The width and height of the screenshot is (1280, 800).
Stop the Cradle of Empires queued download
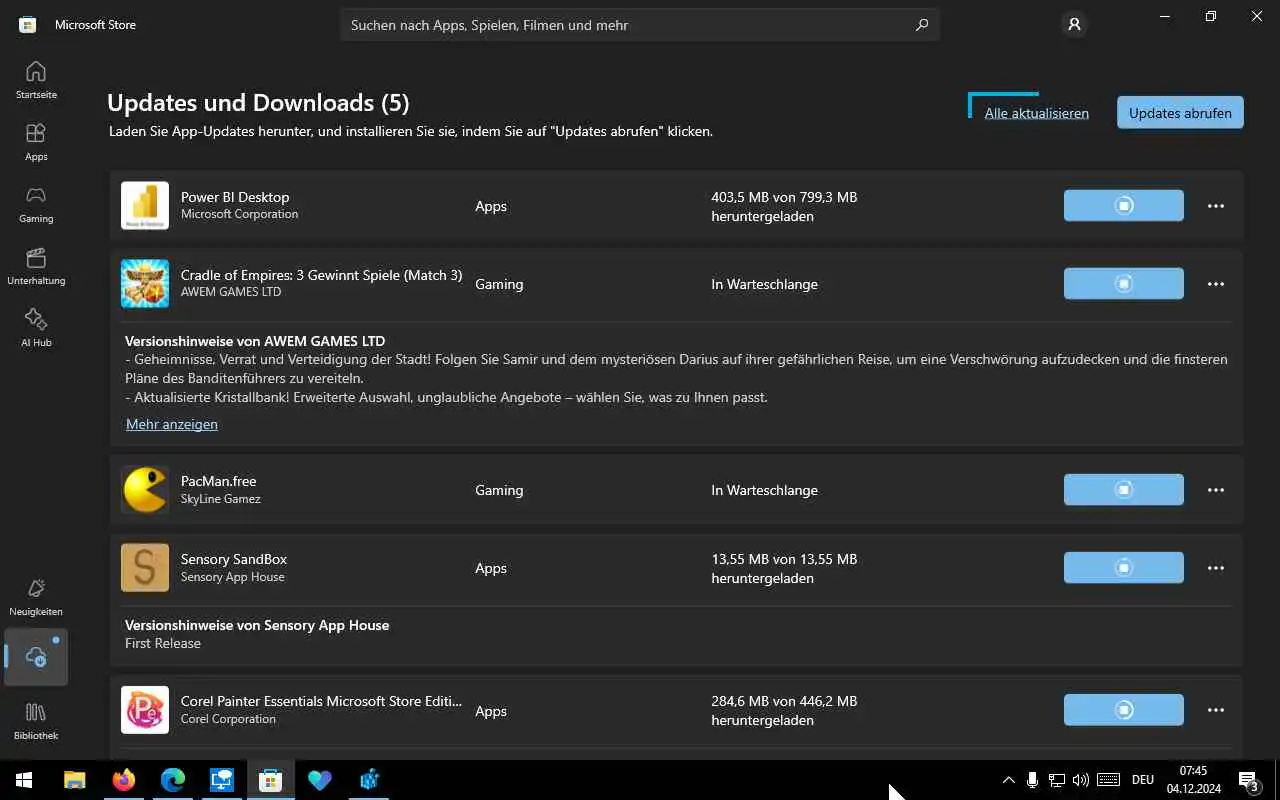tap(1124, 284)
